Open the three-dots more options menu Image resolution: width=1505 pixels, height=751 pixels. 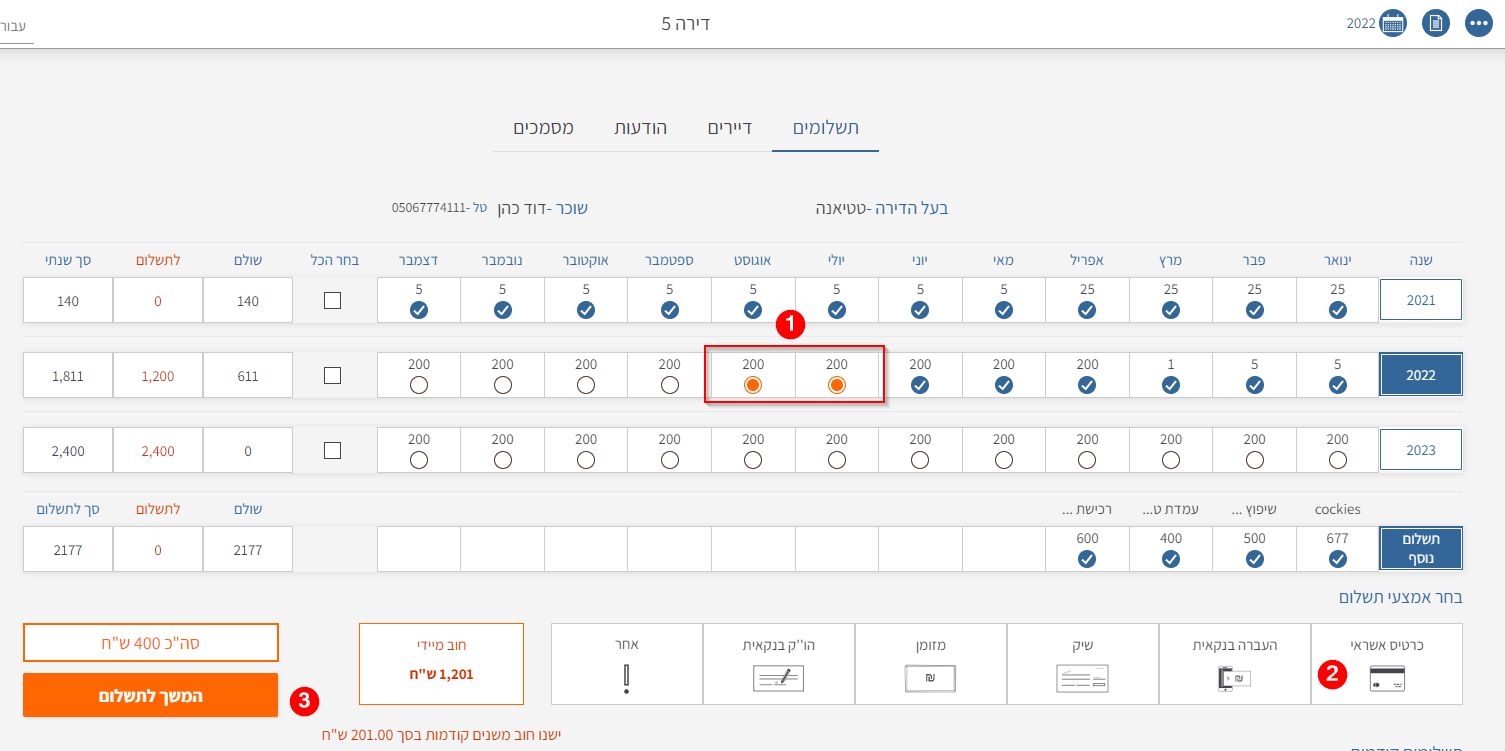1480,23
